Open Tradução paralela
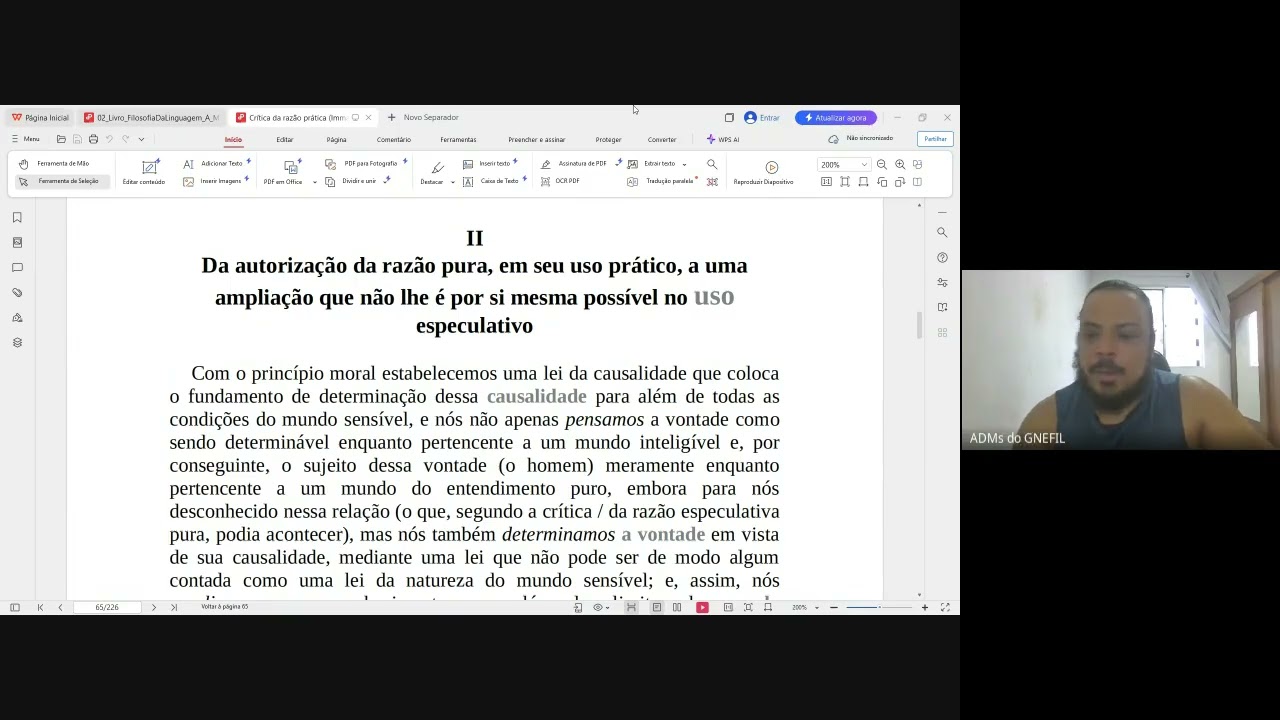 coord(661,181)
